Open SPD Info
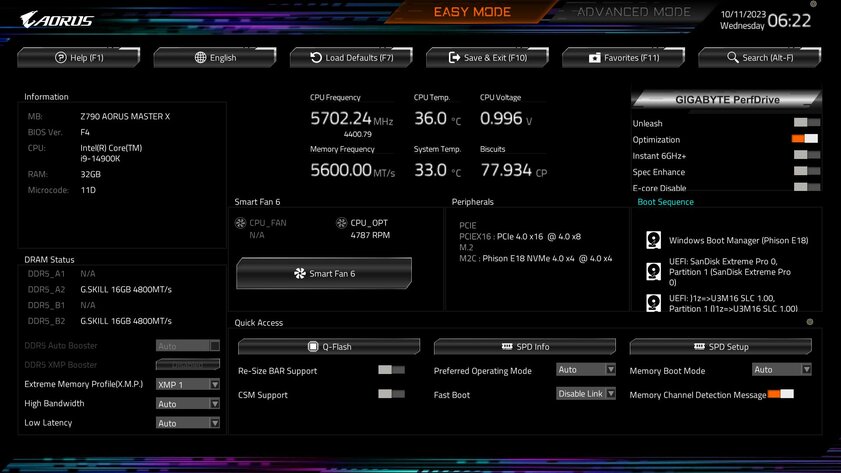The image size is (841, 473). 525,346
